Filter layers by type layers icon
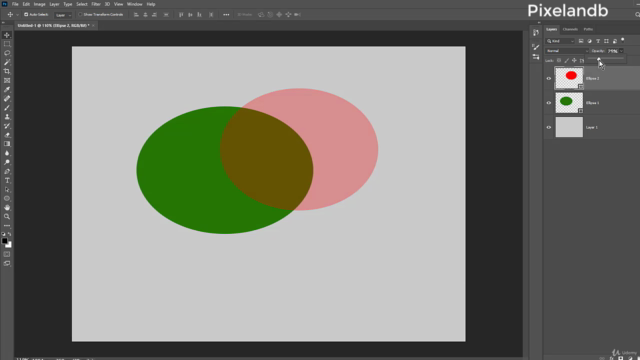Screen dimensions: 640x360 pyautogui.click(x=598, y=41)
